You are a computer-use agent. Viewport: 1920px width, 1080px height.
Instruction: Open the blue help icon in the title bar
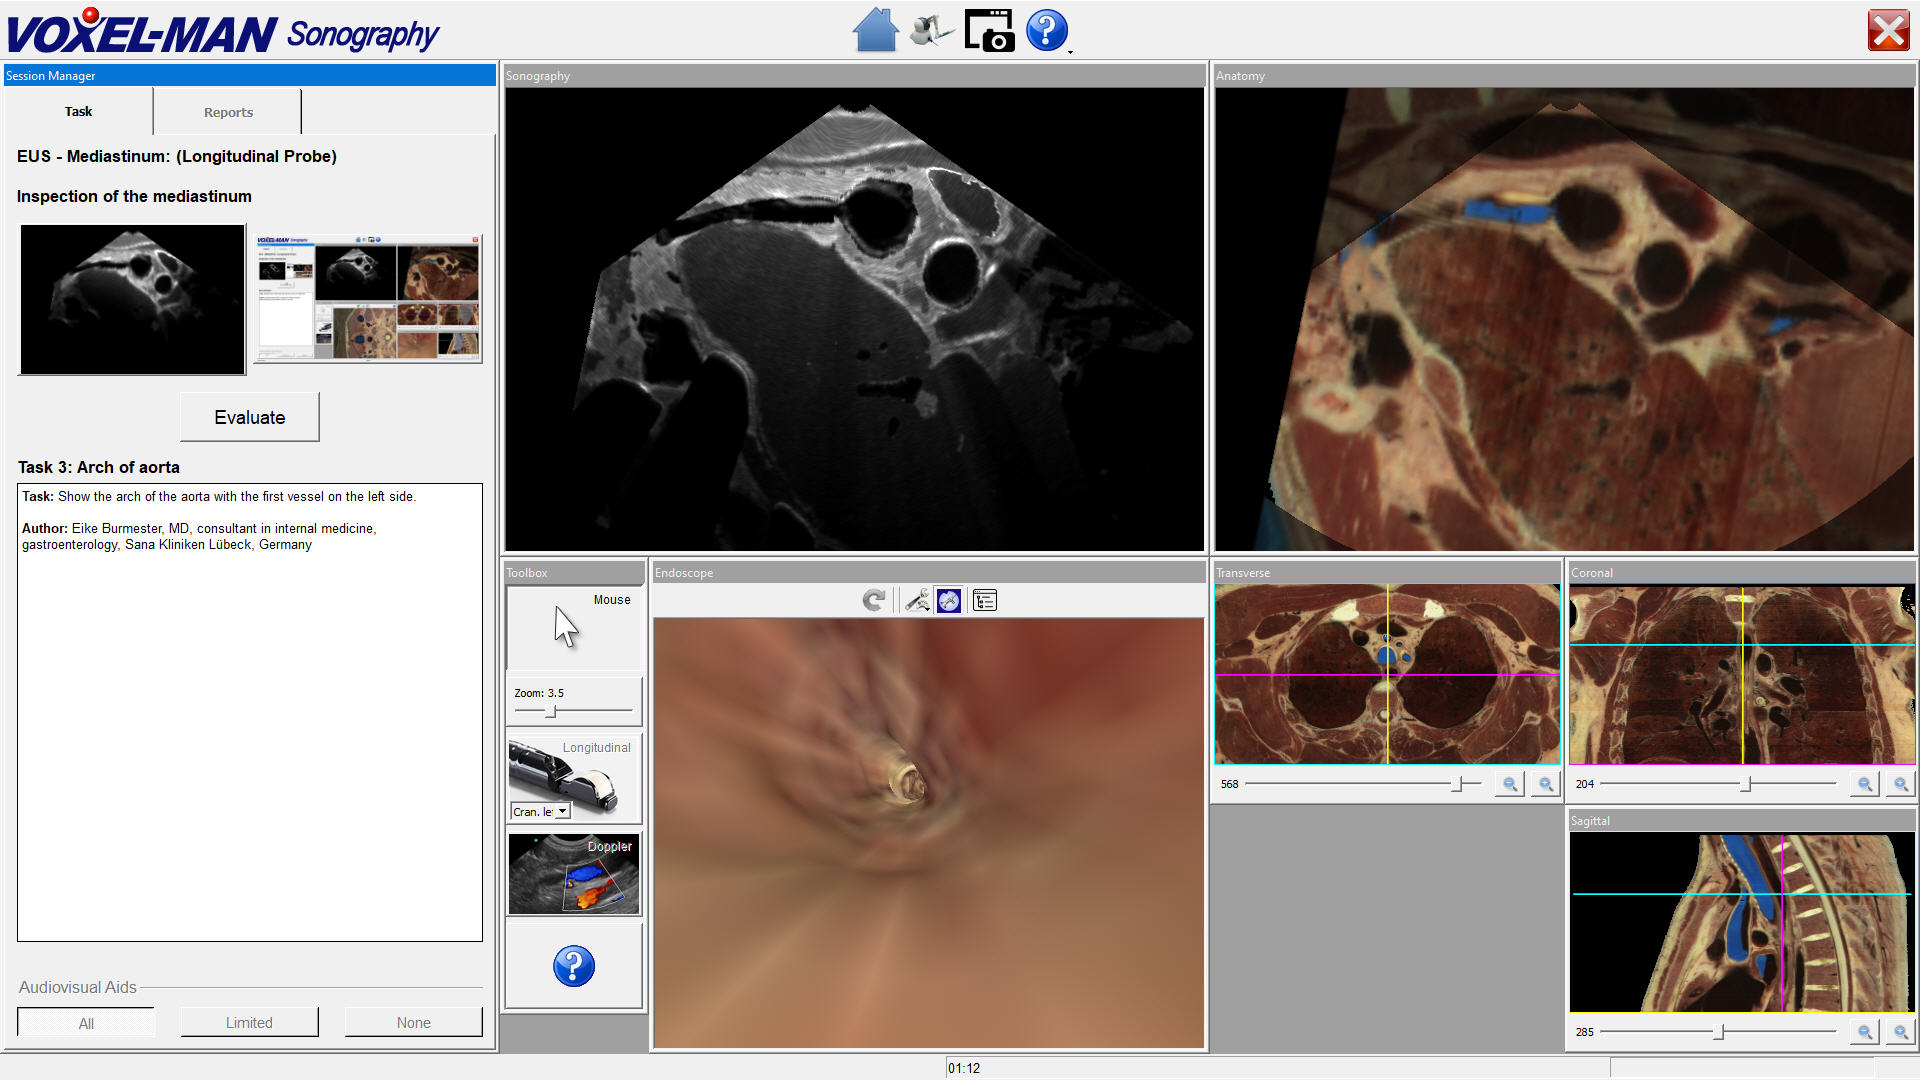point(1046,30)
